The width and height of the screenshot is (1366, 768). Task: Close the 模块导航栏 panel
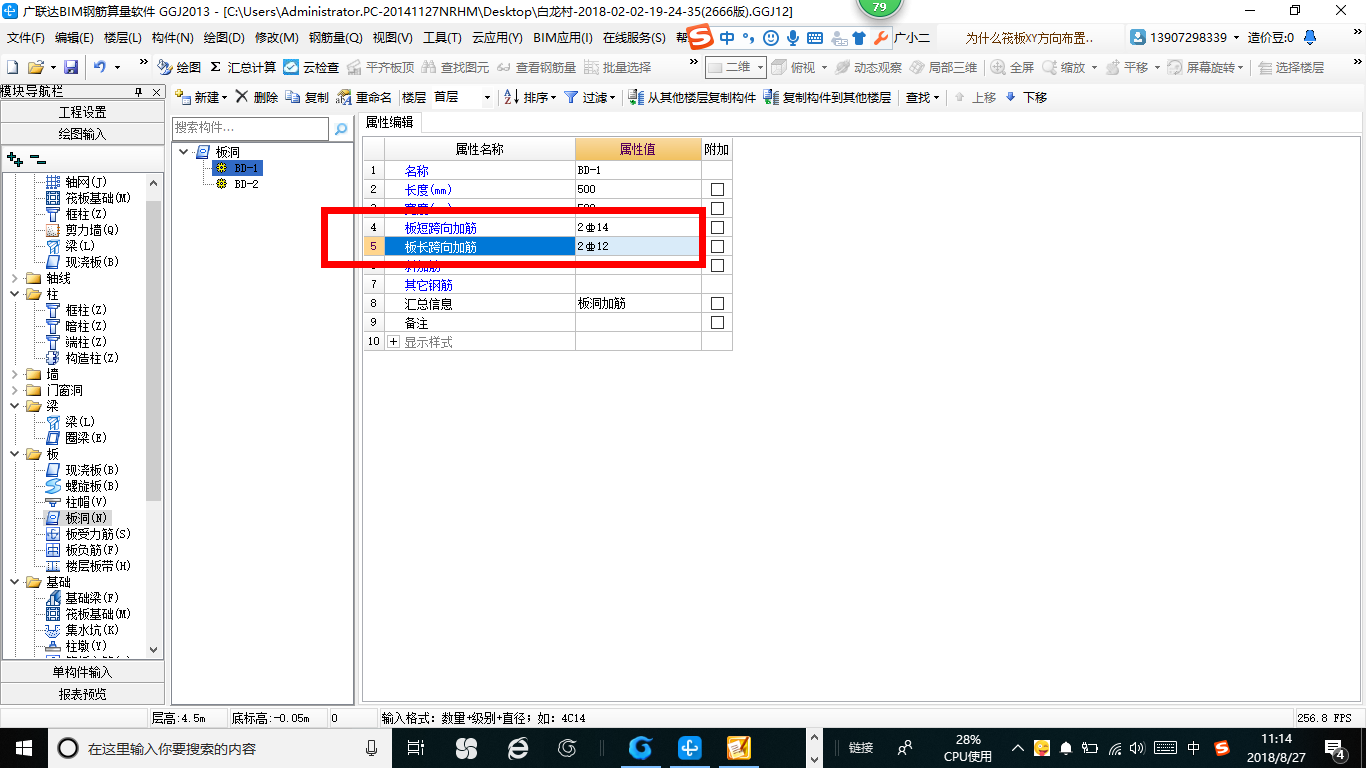[157, 92]
